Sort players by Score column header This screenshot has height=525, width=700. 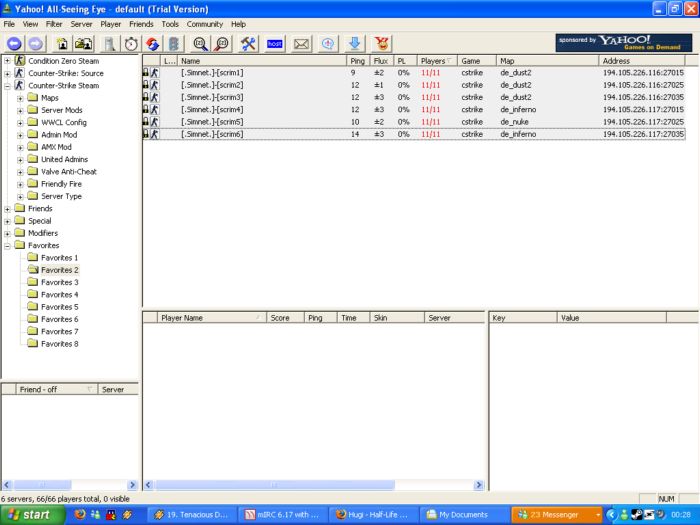(285, 318)
